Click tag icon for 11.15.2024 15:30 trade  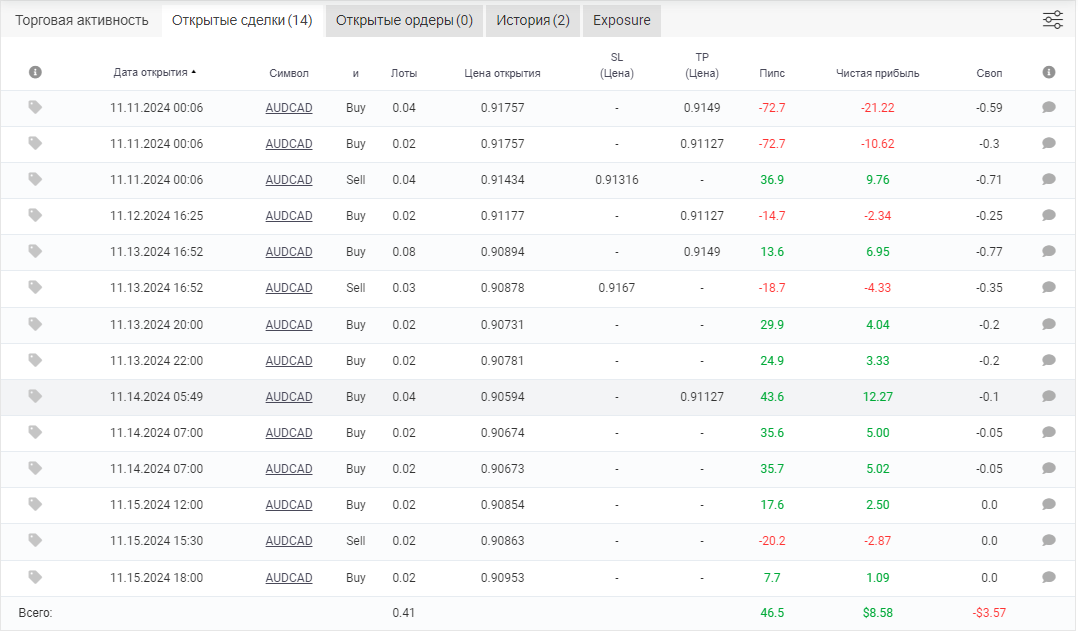tap(35, 540)
